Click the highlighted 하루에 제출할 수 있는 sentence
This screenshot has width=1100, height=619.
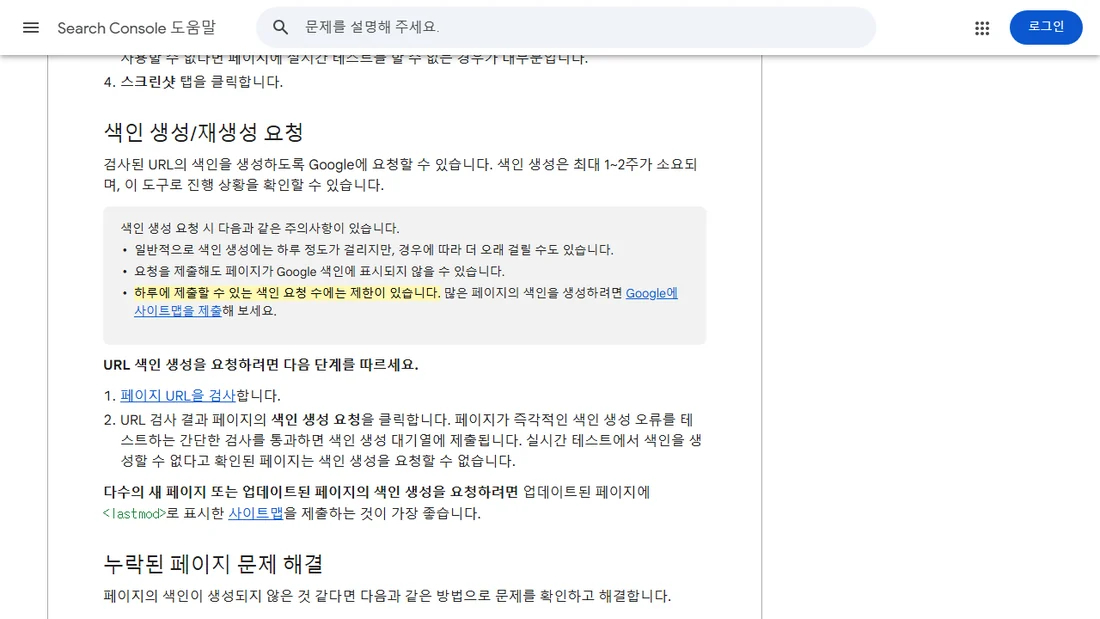click(287, 293)
